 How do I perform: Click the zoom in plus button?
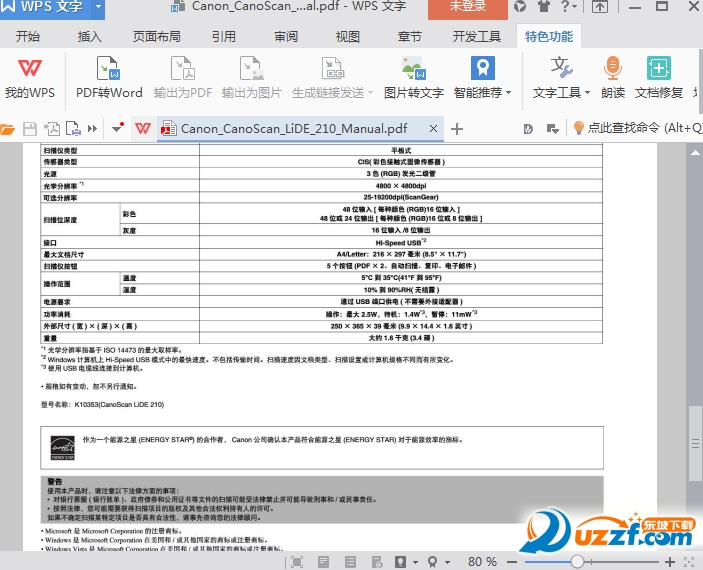pyautogui.click(x=670, y=562)
